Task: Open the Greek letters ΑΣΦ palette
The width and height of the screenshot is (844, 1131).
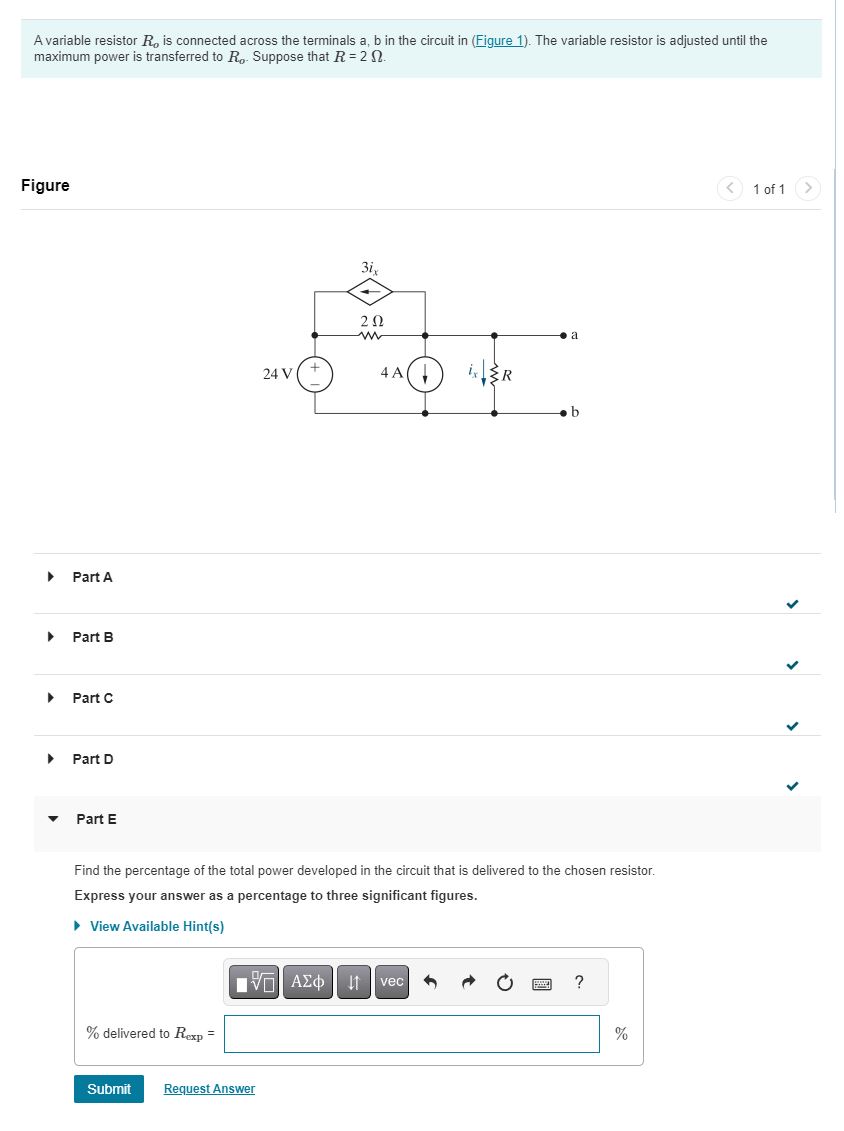Action: (x=306, y=982)
